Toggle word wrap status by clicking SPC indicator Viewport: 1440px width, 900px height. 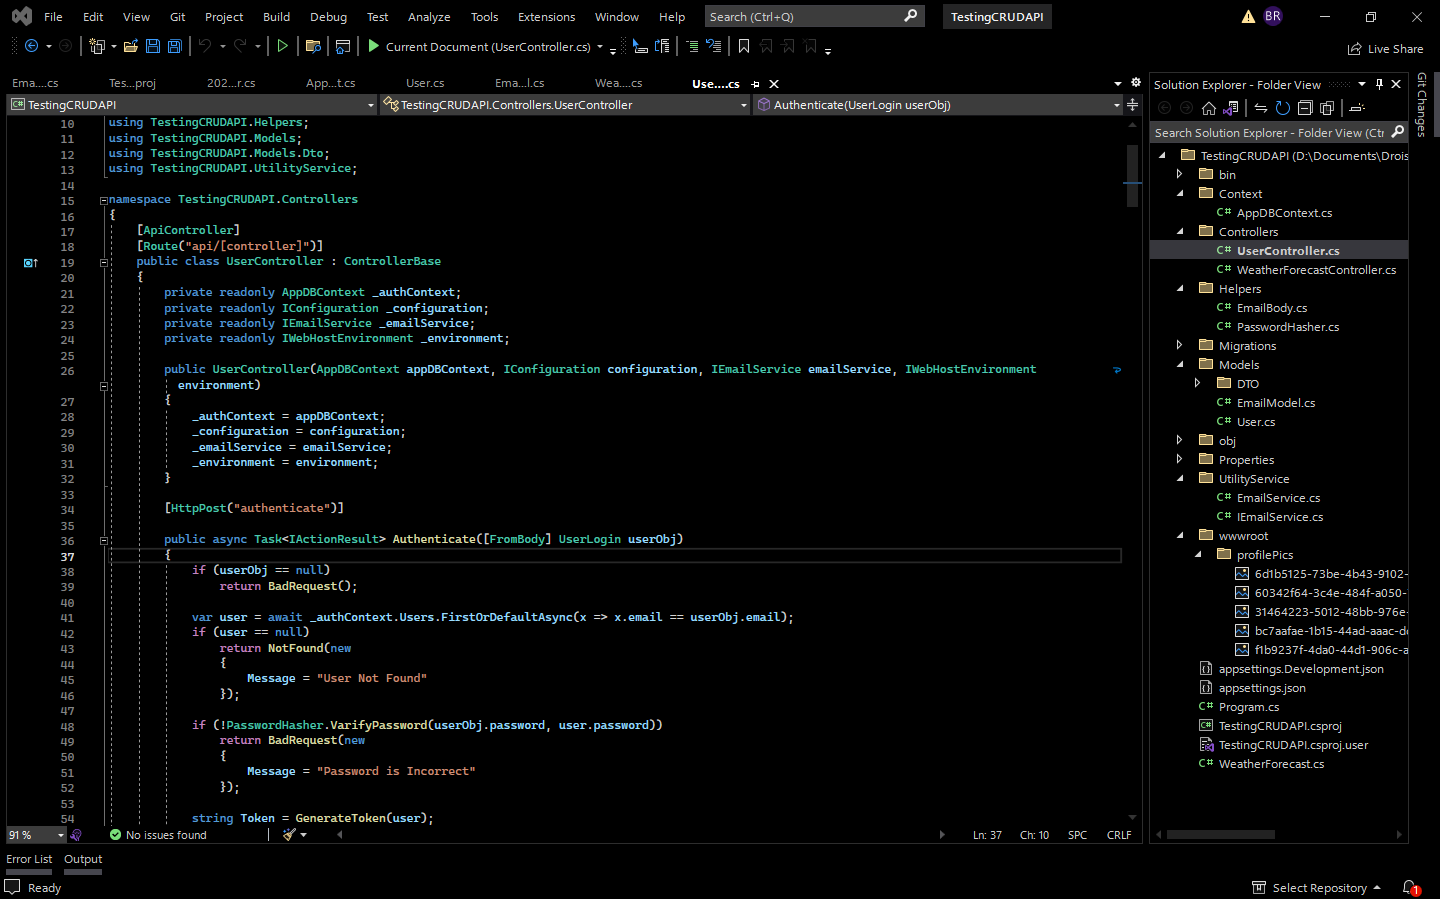1077,834
